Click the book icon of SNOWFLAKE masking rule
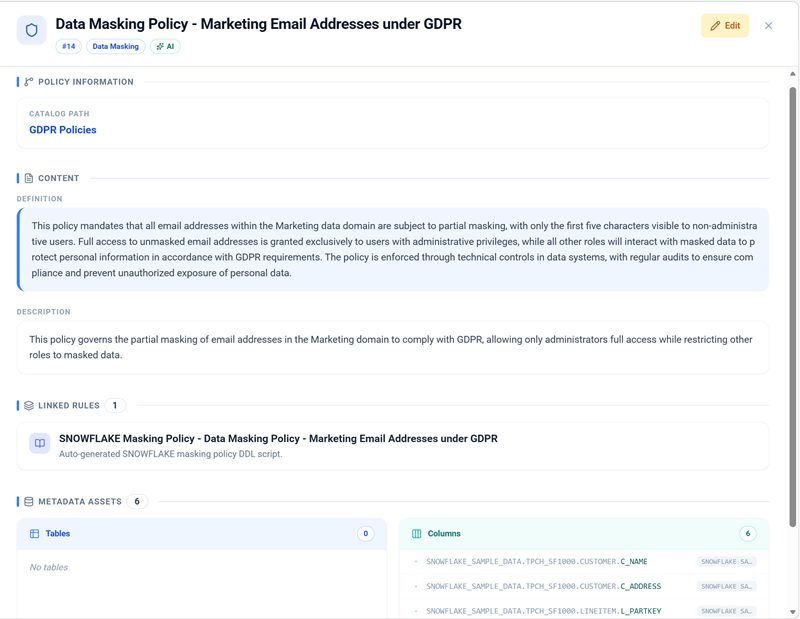This screenshot has width=800, height=619. click(40, 443)
